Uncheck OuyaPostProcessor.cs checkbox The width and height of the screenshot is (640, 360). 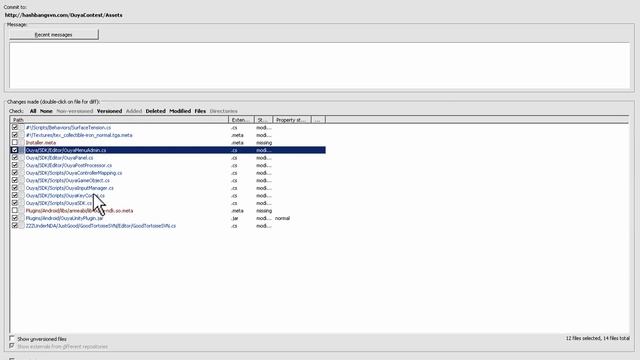[x=15, y=165]
